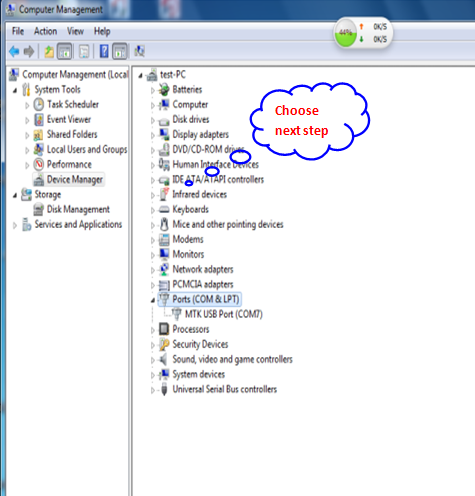The height and width of the screenshot is (496, 475).
Task: Click the blue Help question mark icon
Action: [104, 51]
